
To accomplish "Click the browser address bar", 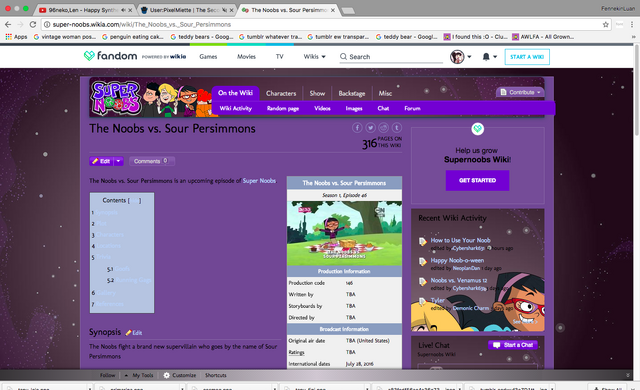I will (x=322, y=24).
